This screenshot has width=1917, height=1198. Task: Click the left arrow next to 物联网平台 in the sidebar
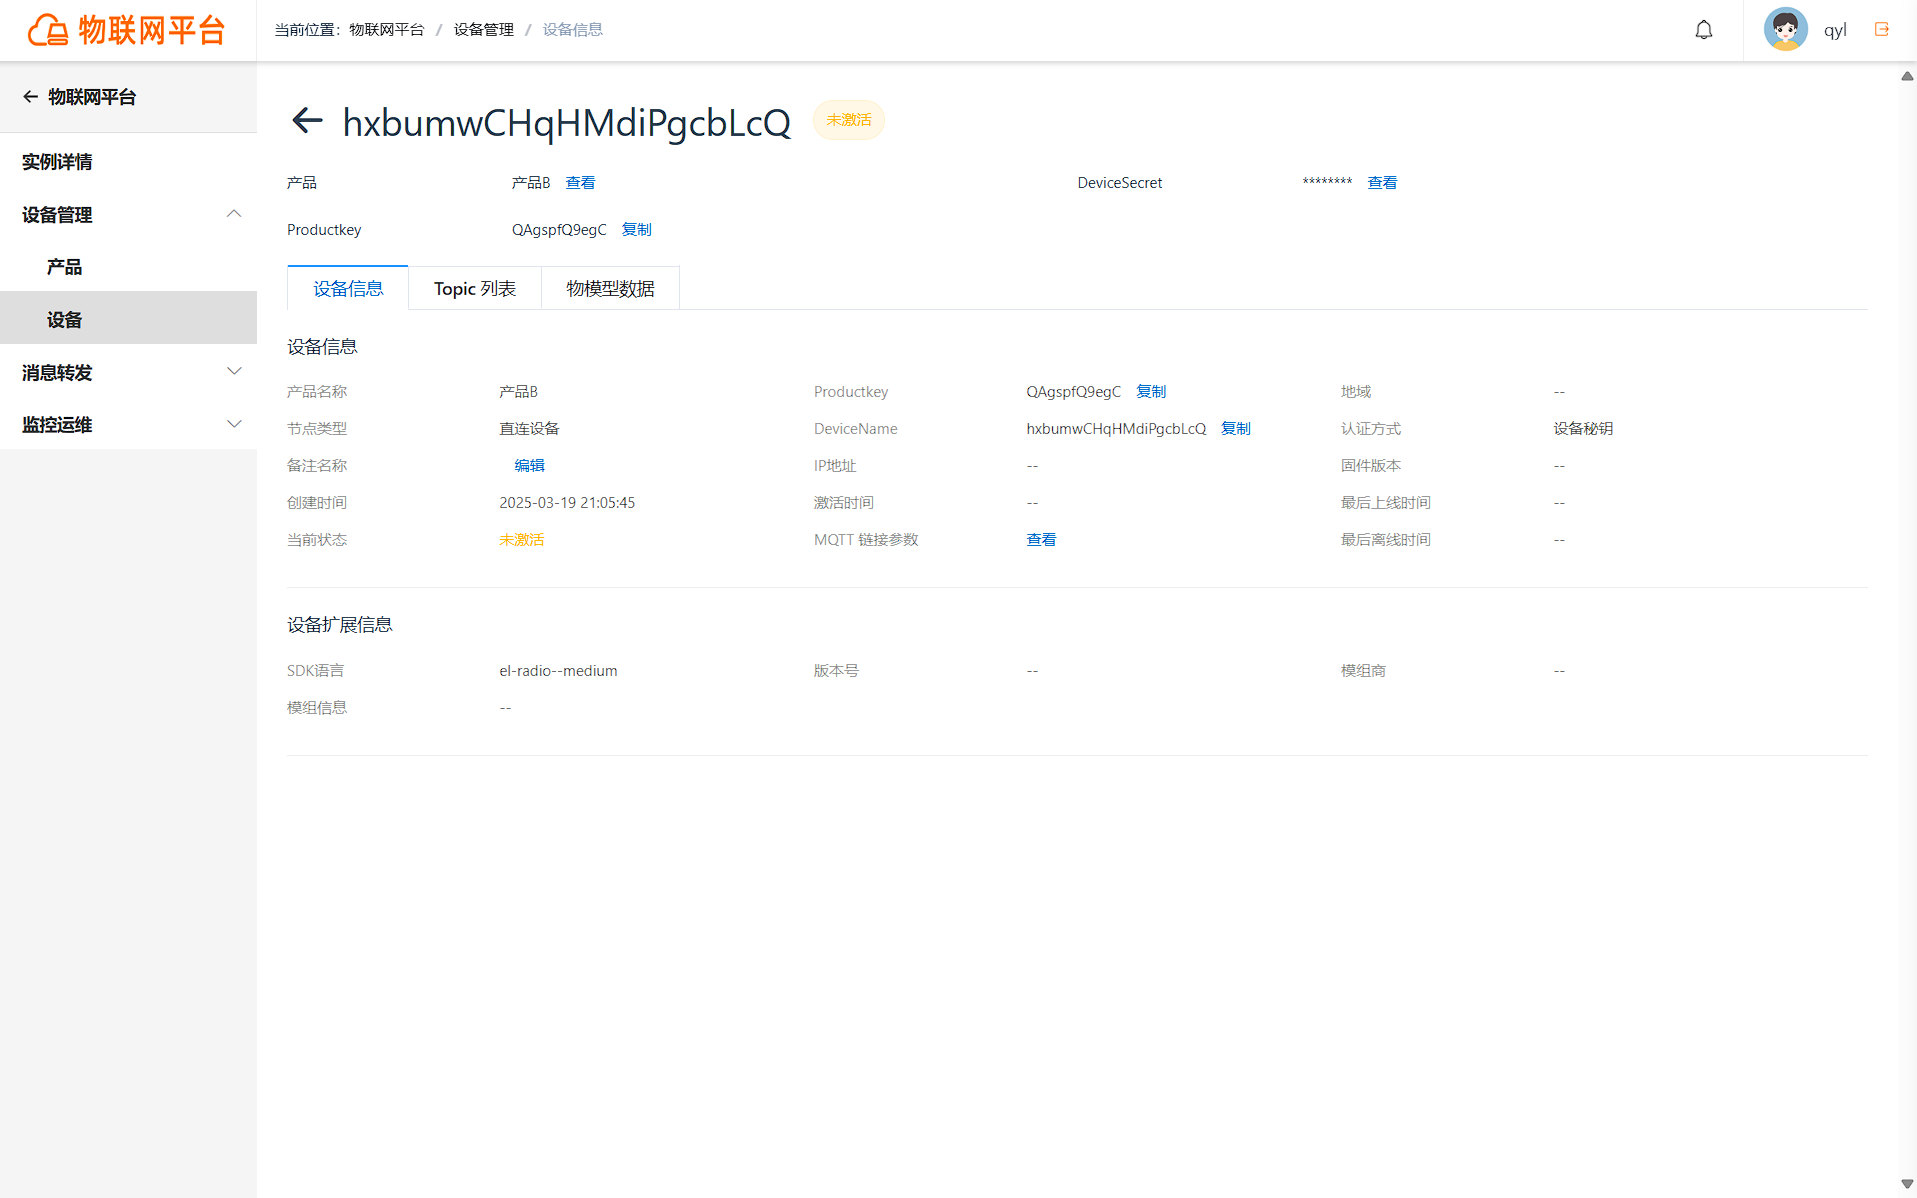tap(30, 97)
